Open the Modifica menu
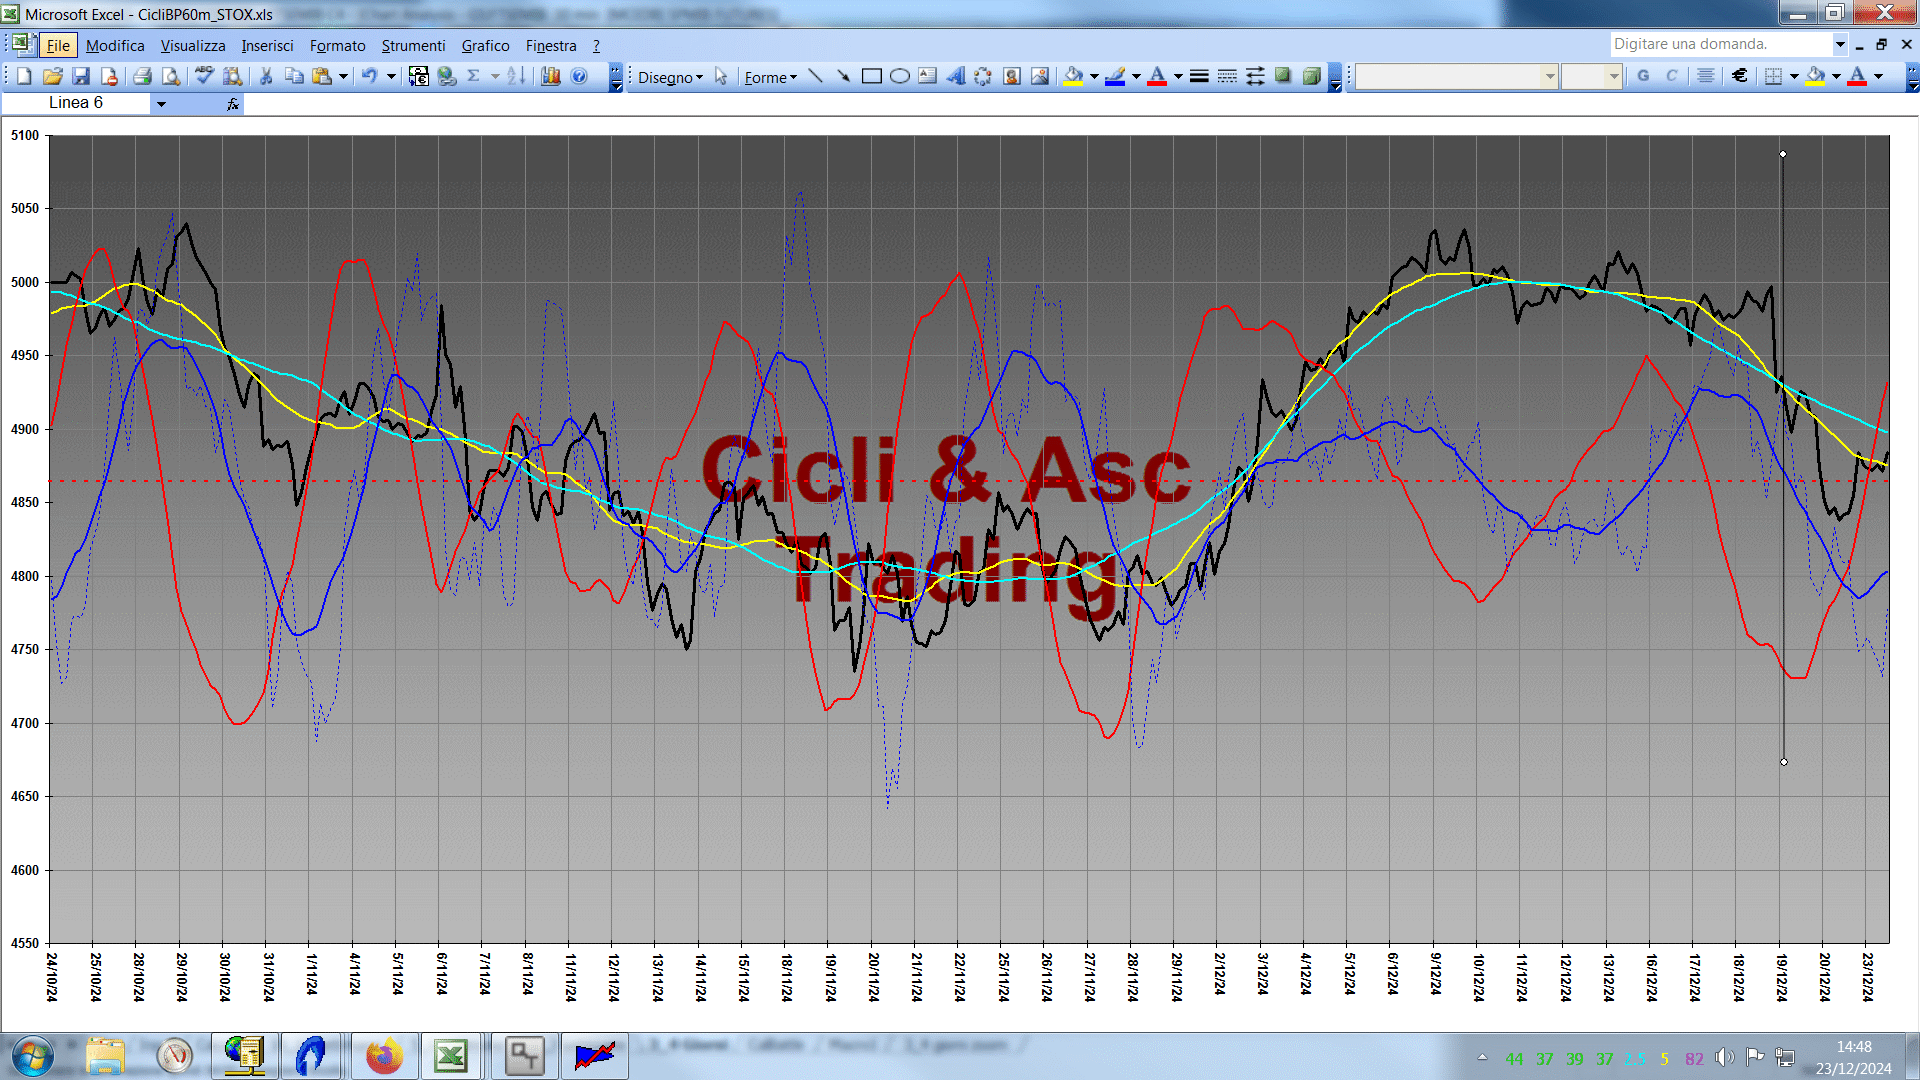1920x1080 pixels. [115, 46]
